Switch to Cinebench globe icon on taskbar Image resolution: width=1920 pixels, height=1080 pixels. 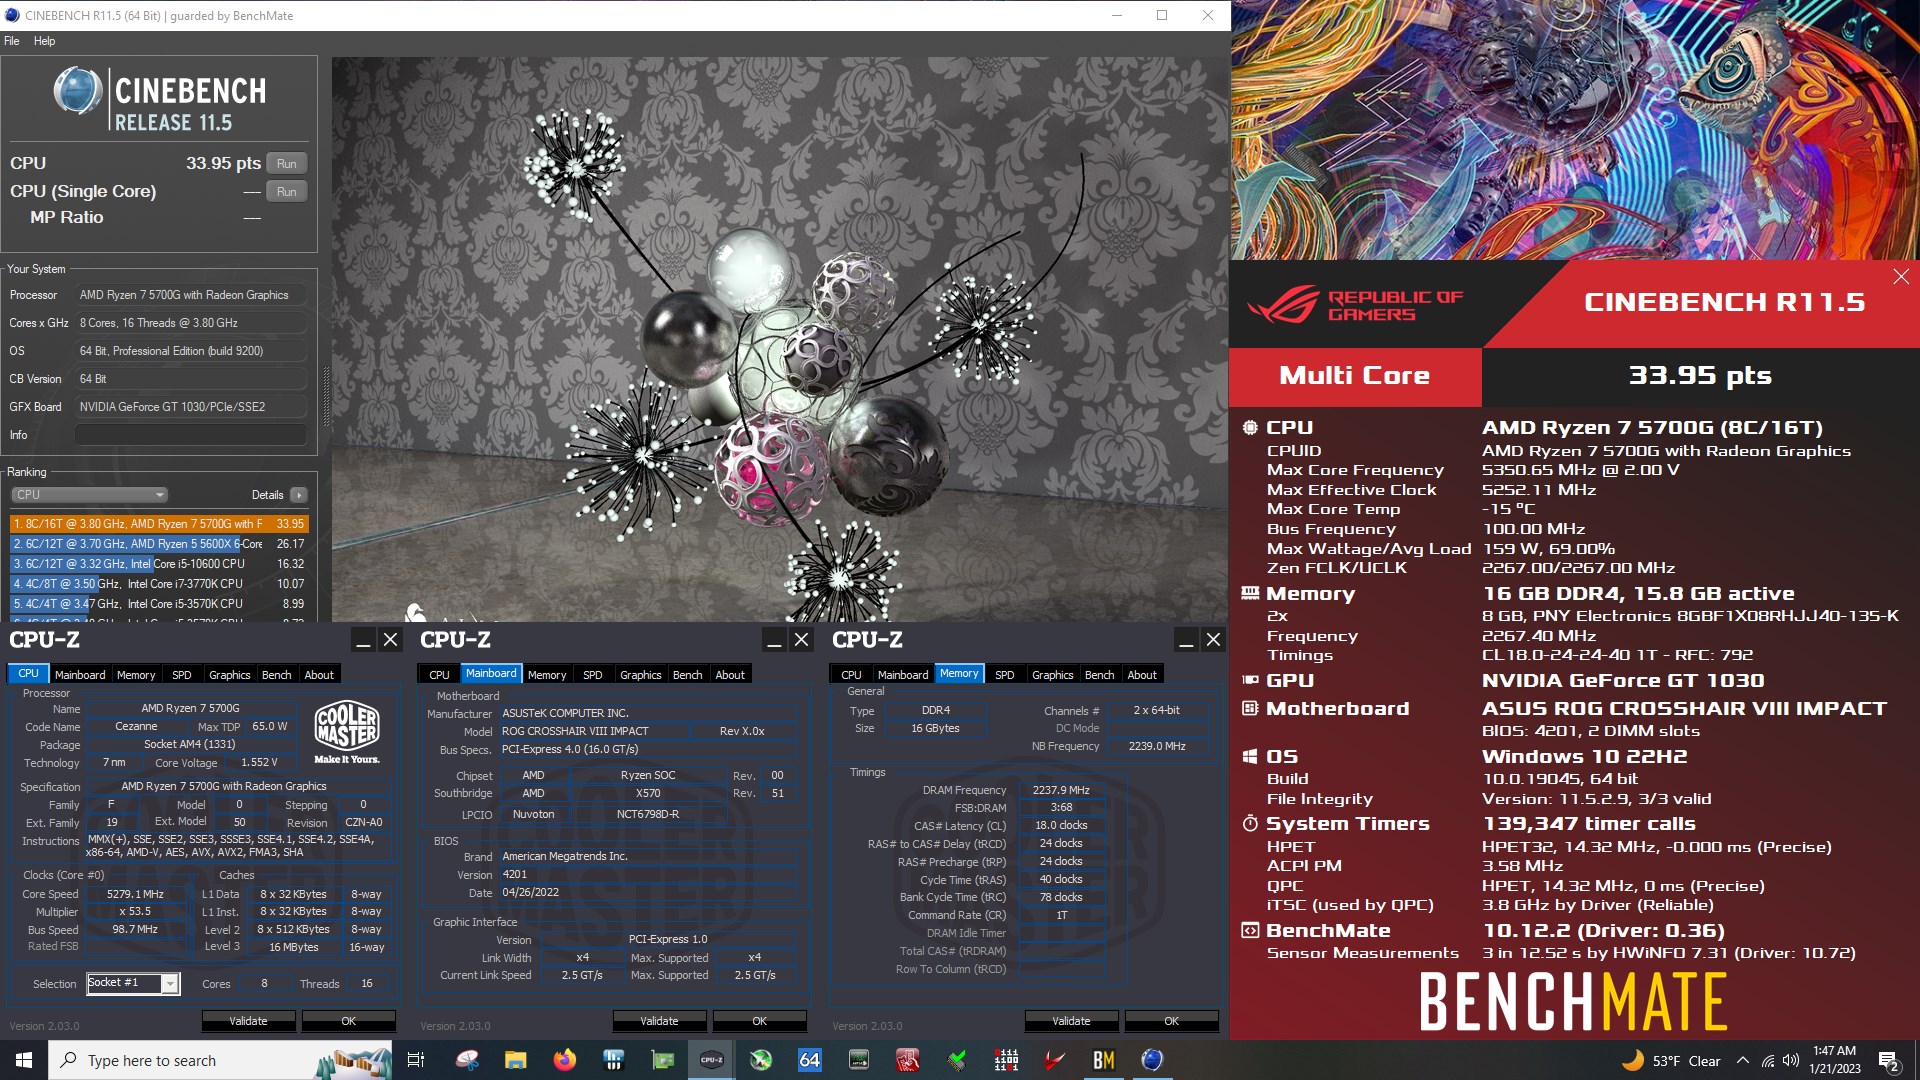point(1153,1060)
